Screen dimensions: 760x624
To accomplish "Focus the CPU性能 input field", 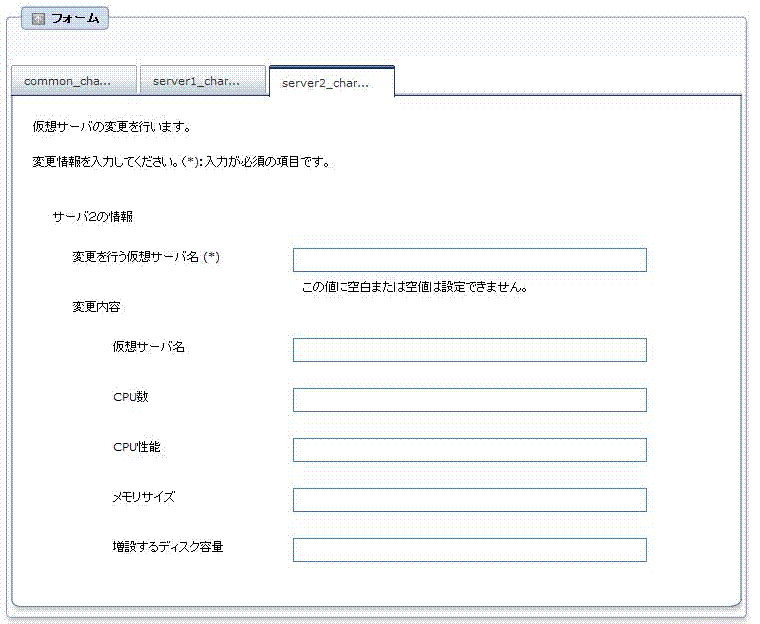I will 470,450.
